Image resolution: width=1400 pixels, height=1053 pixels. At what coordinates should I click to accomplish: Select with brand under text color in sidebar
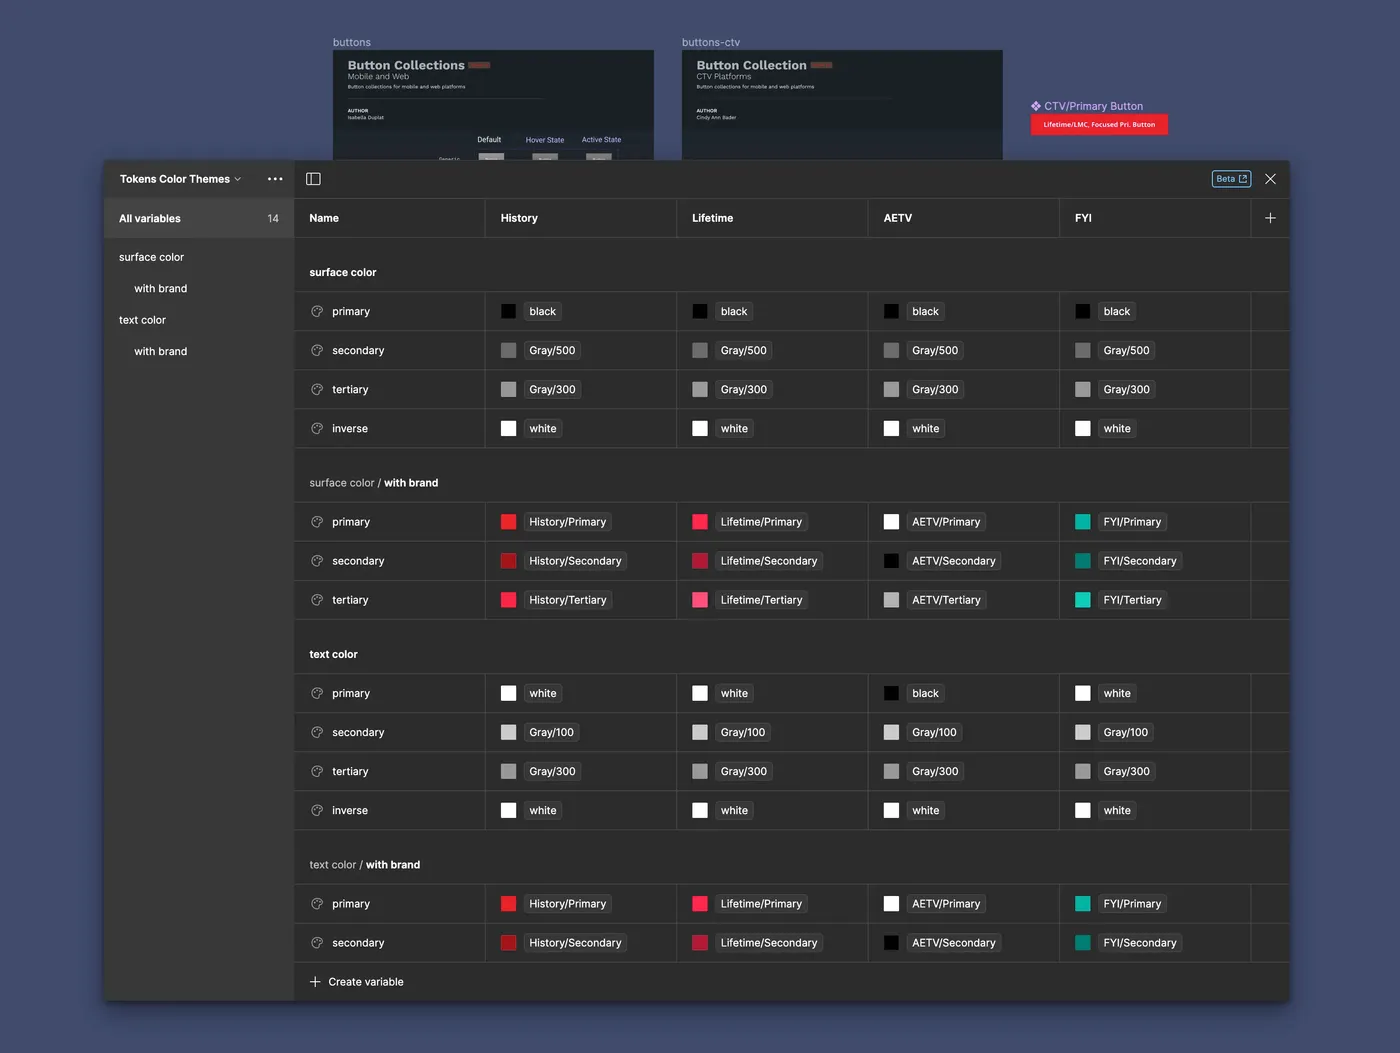pos(161,351)
